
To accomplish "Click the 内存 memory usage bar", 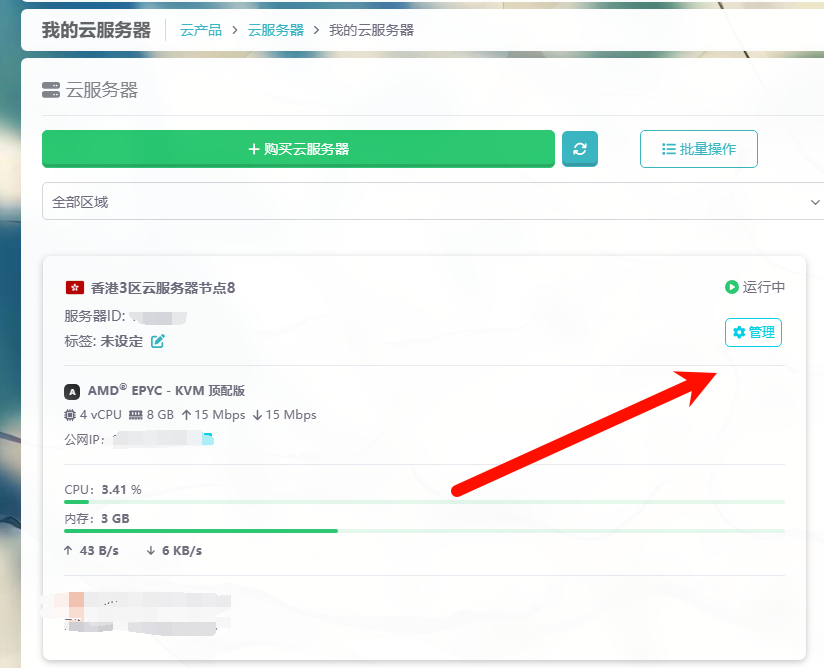I will point(424,531).
